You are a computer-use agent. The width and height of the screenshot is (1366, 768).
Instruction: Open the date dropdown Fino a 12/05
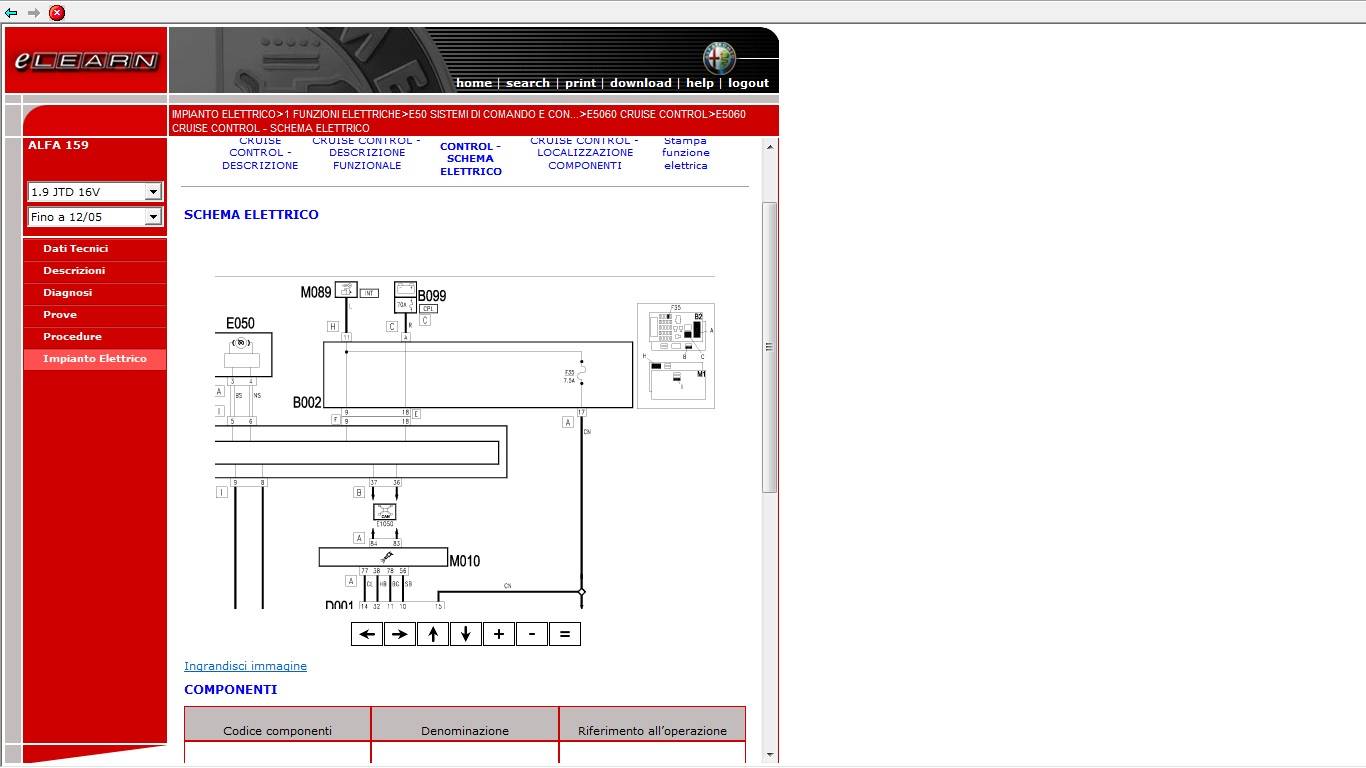(x=95, y=217)
